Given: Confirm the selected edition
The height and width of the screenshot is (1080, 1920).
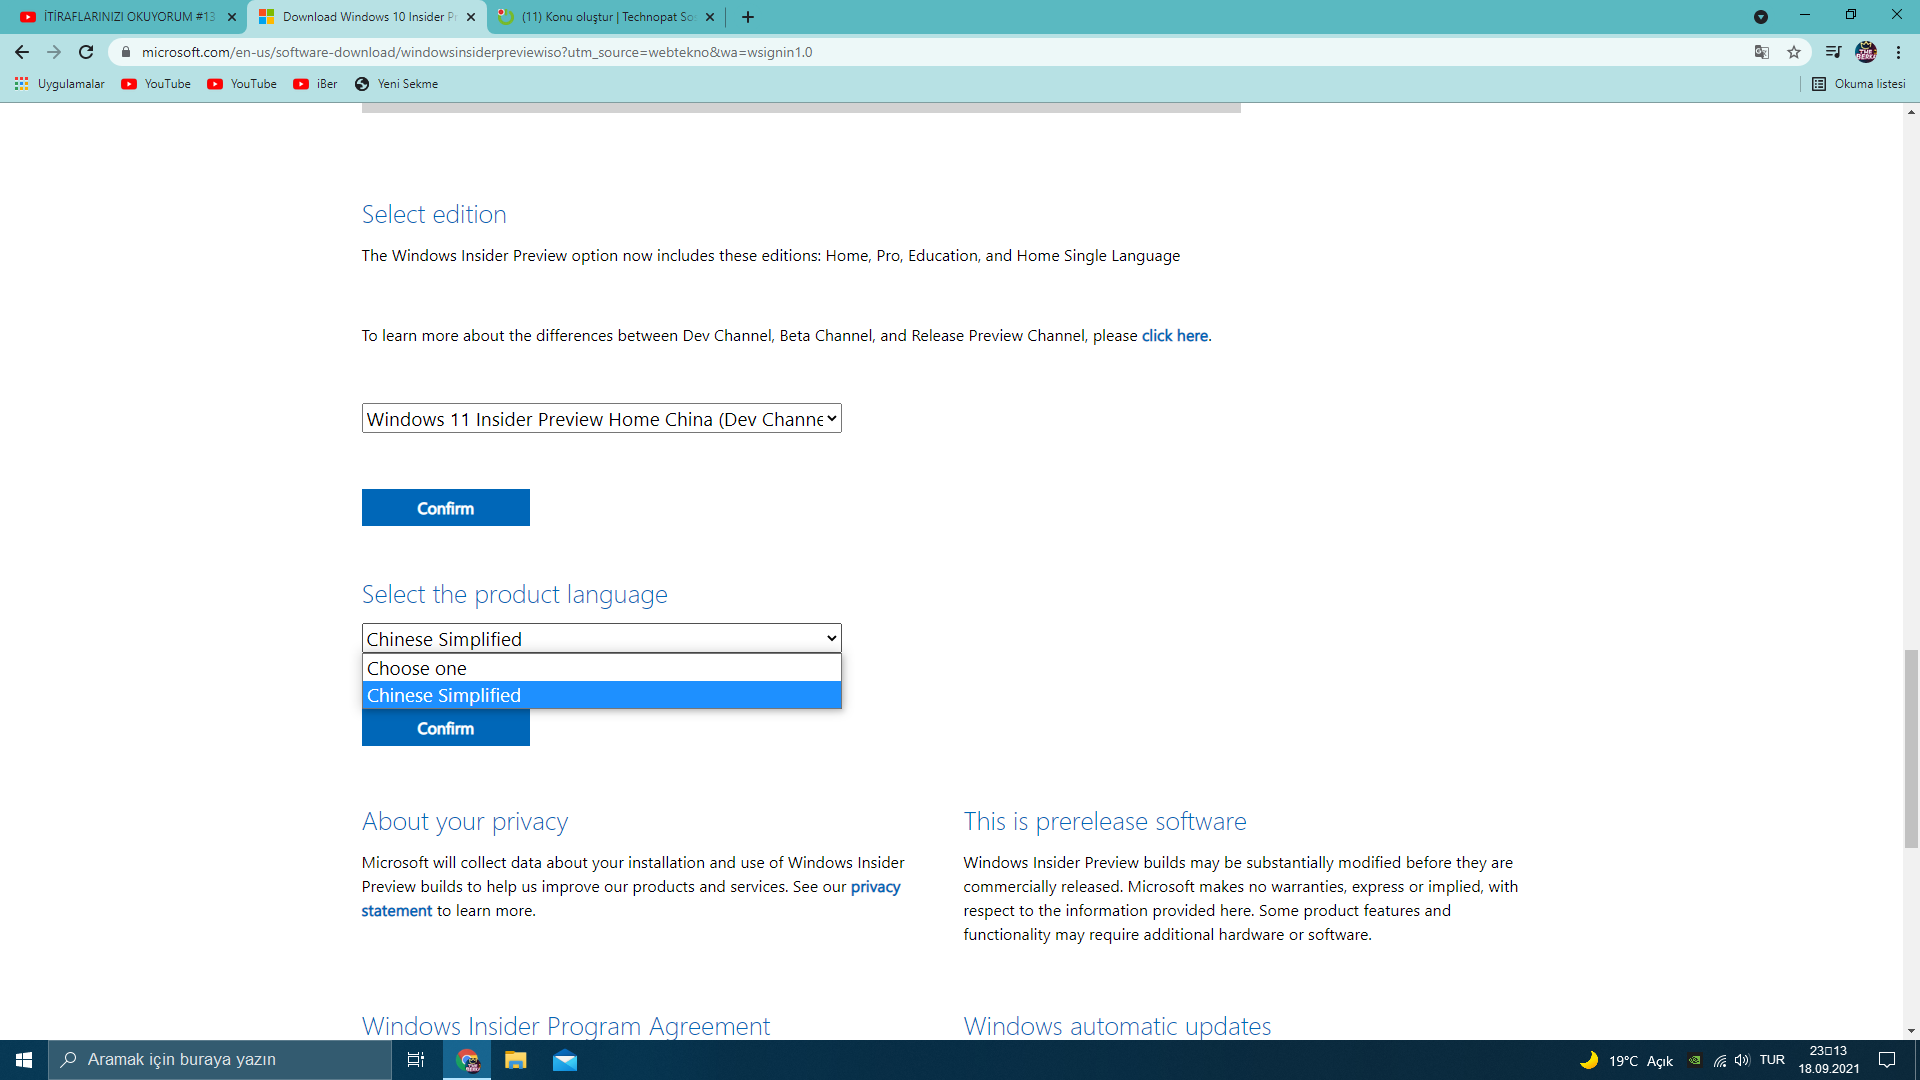Looking at the screenshot, I should click(445, 508).
